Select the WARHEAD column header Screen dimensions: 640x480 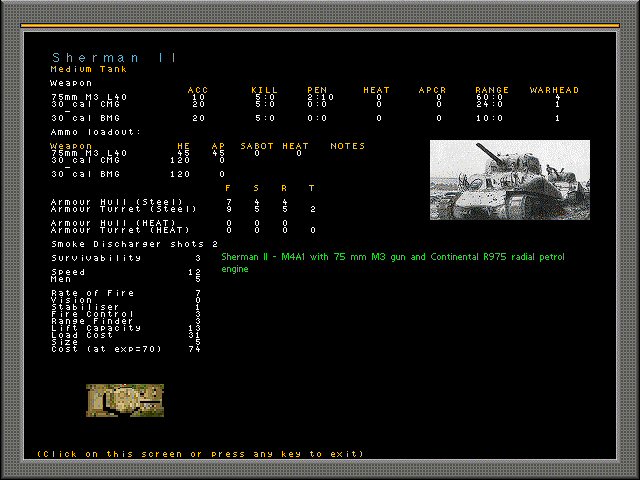pyautogui.click(x=554, y=90)
